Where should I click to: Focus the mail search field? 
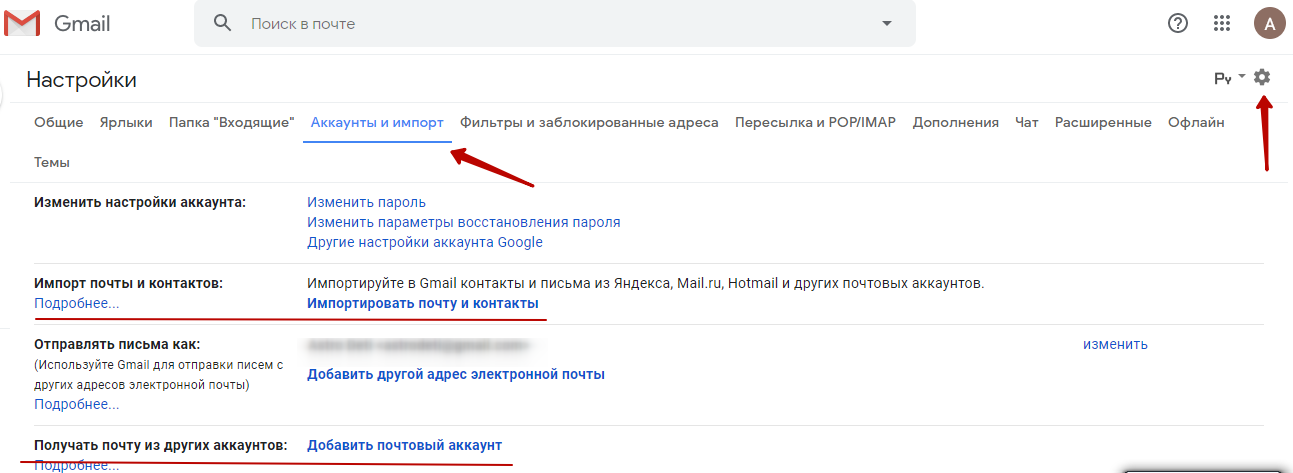(550, 23)
